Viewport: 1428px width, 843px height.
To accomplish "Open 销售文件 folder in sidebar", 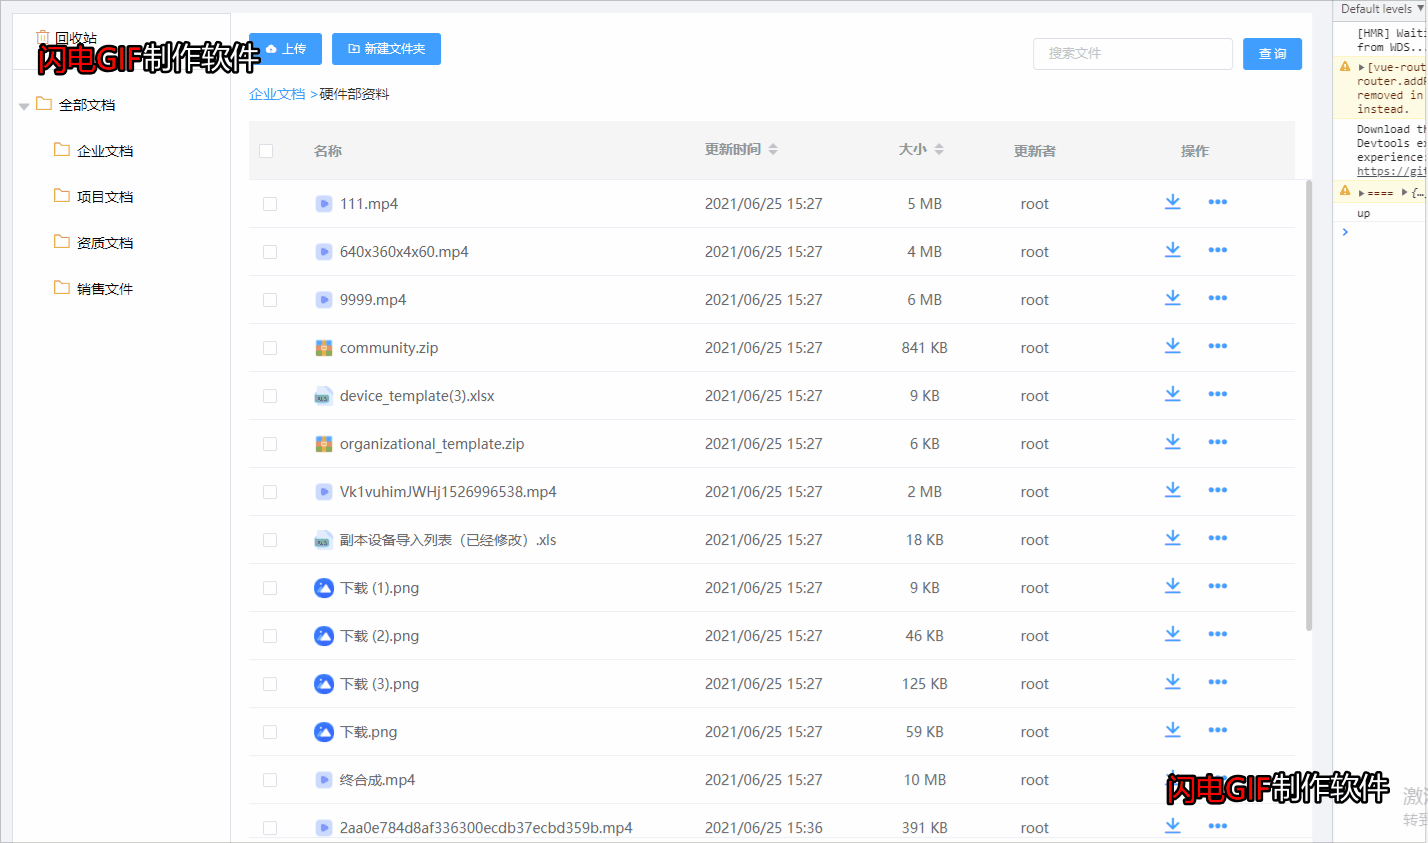I will (105, 289).
